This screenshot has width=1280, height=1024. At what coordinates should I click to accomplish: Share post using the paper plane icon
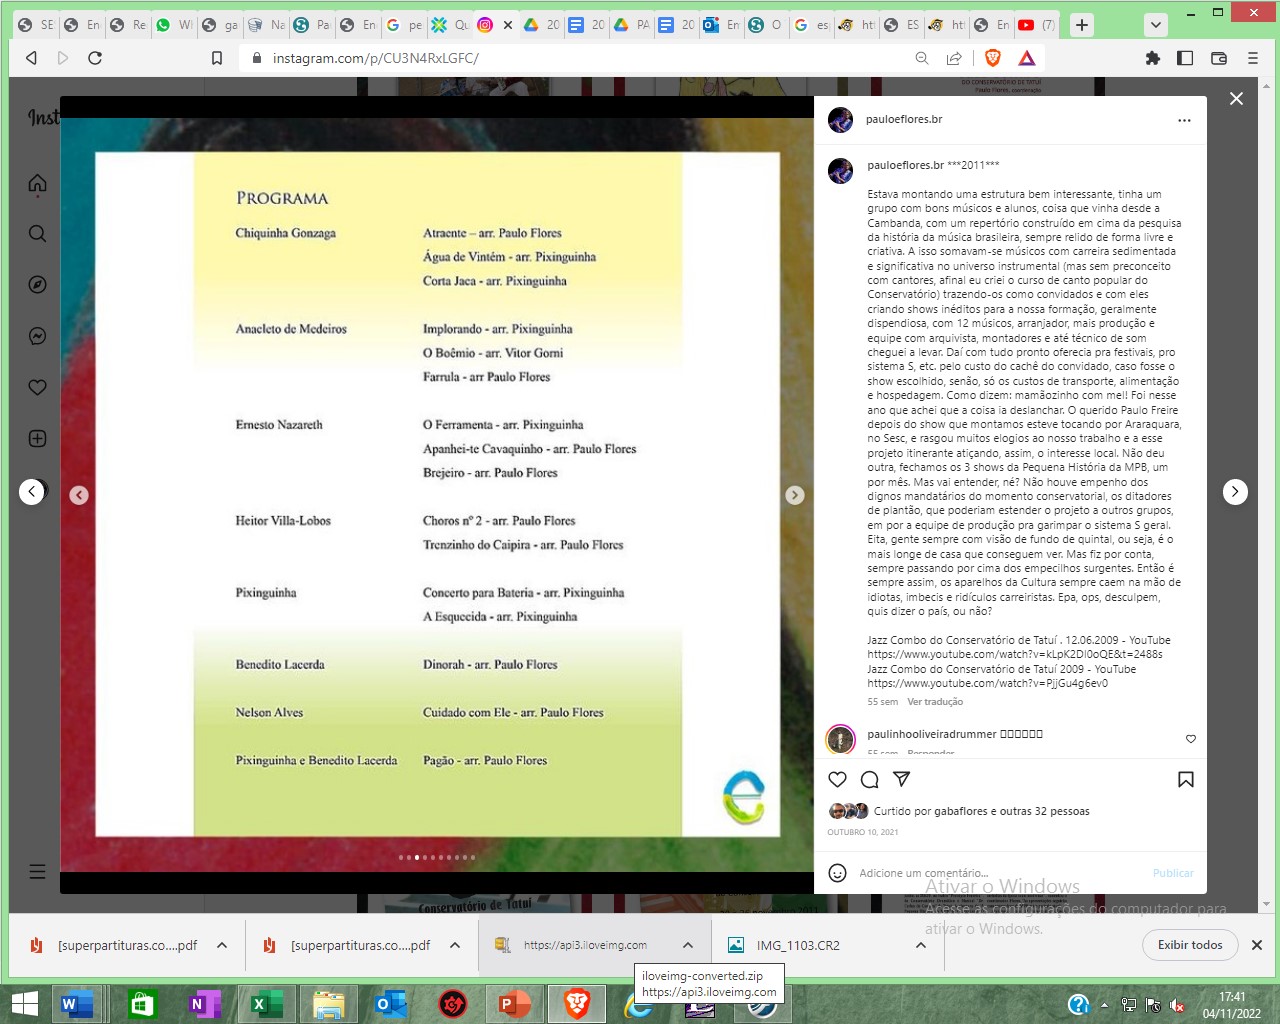click(901, 780)
